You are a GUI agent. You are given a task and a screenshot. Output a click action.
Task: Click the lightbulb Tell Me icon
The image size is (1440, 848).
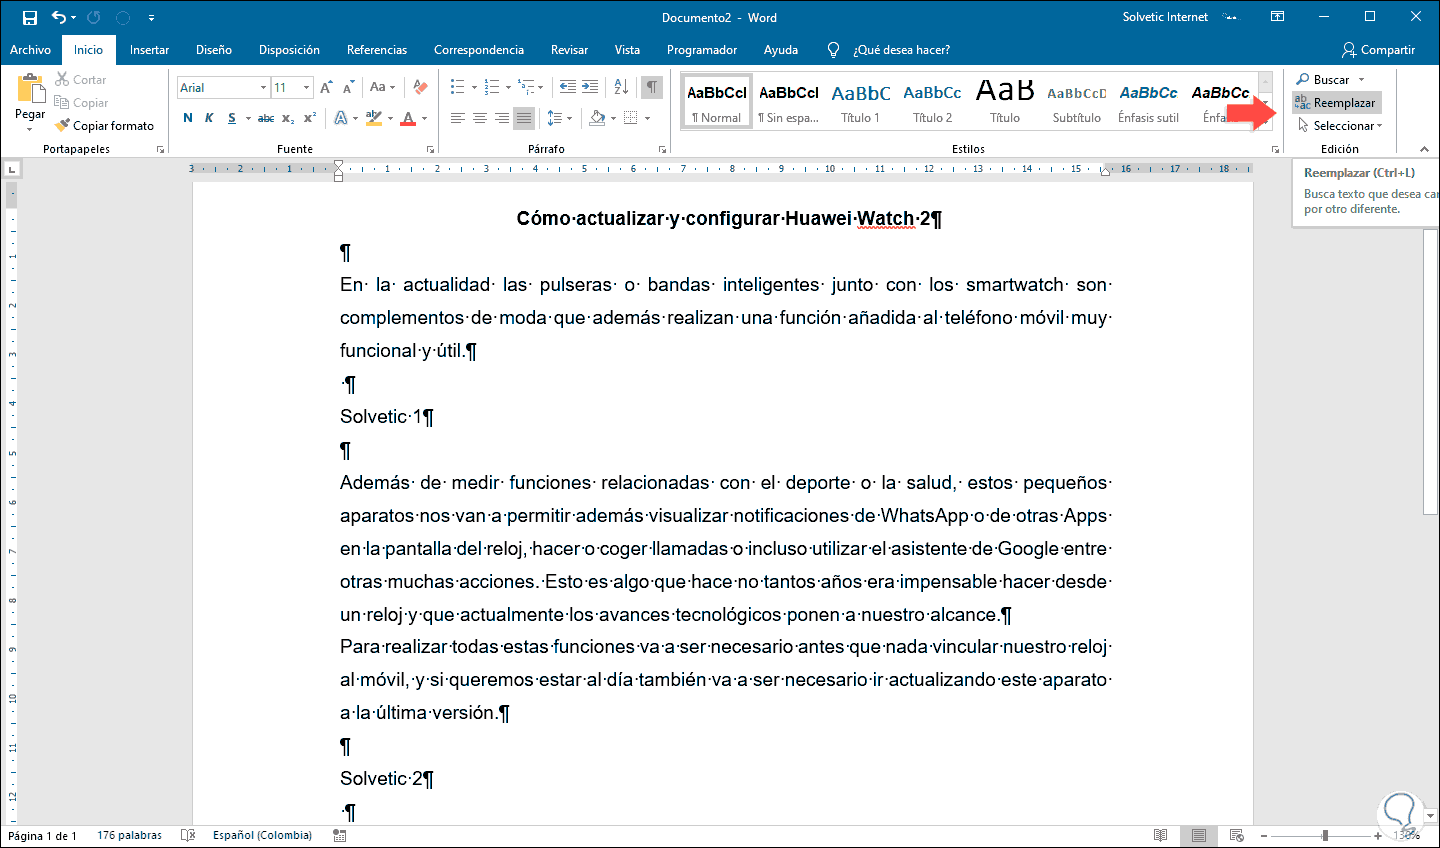coord(833,50)
